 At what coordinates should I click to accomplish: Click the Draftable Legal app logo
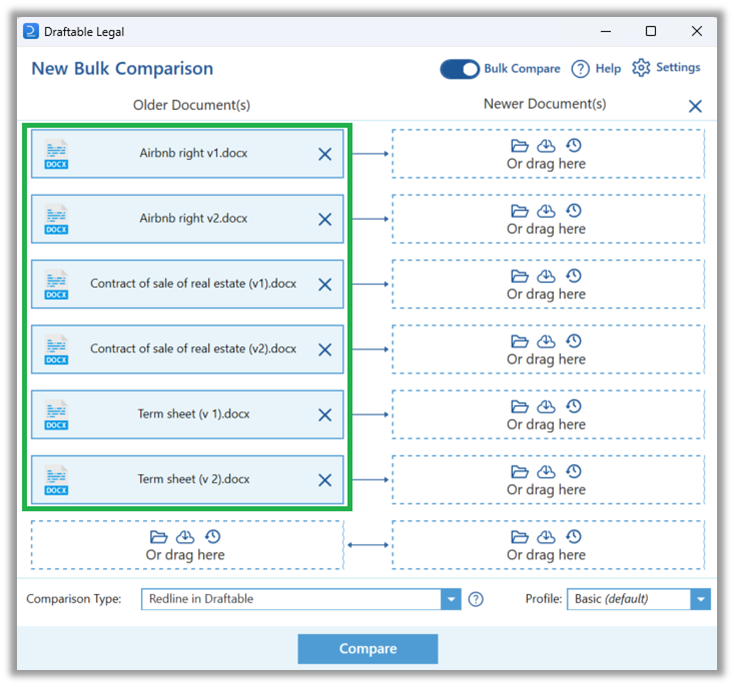tap(31, 31)
